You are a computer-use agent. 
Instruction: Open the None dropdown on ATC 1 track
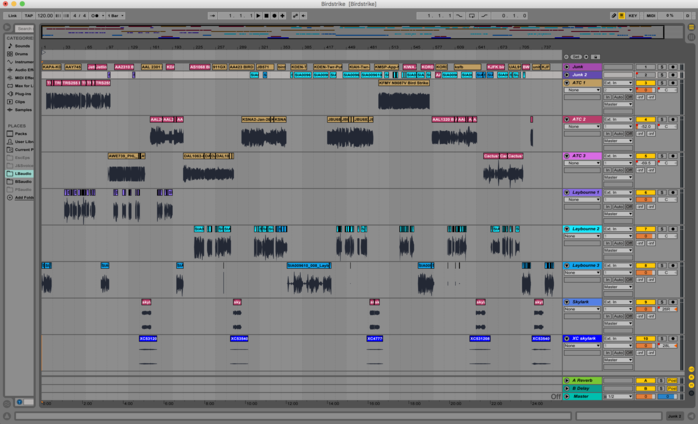[x=582, y=90]
